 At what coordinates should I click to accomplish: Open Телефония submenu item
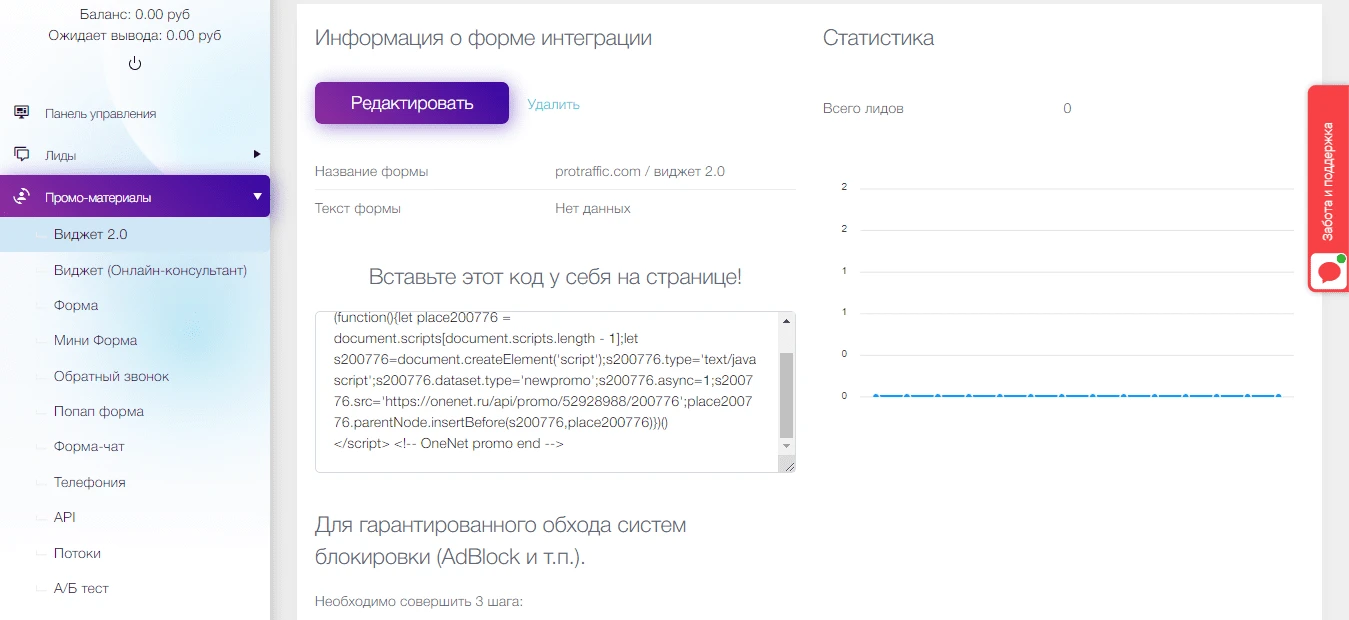pos(89,482)
